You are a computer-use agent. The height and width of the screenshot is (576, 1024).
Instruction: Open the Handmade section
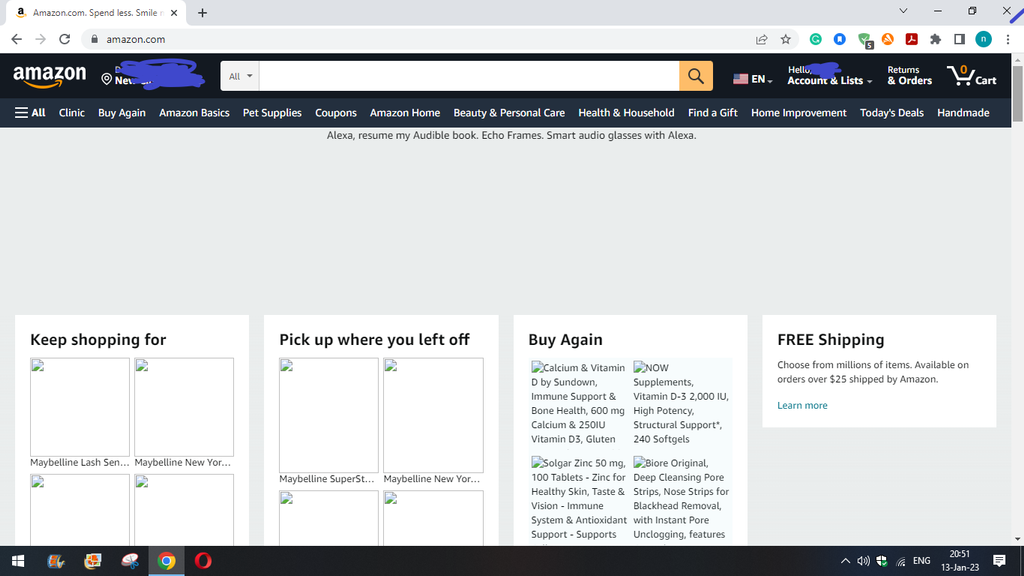(x=963, y=112)
